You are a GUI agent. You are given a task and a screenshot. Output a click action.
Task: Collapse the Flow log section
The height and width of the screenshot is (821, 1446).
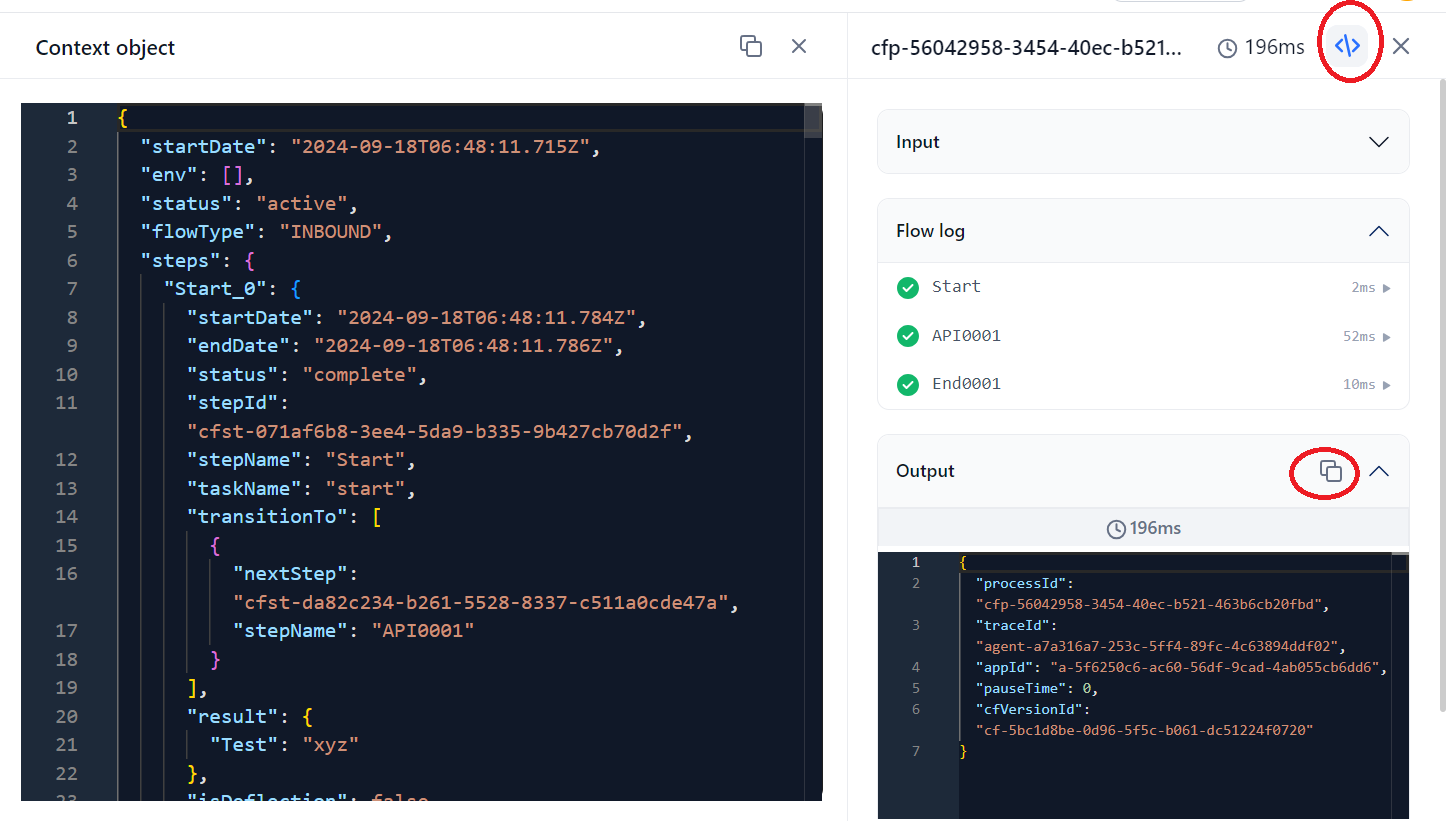[x=1378, y=231]
